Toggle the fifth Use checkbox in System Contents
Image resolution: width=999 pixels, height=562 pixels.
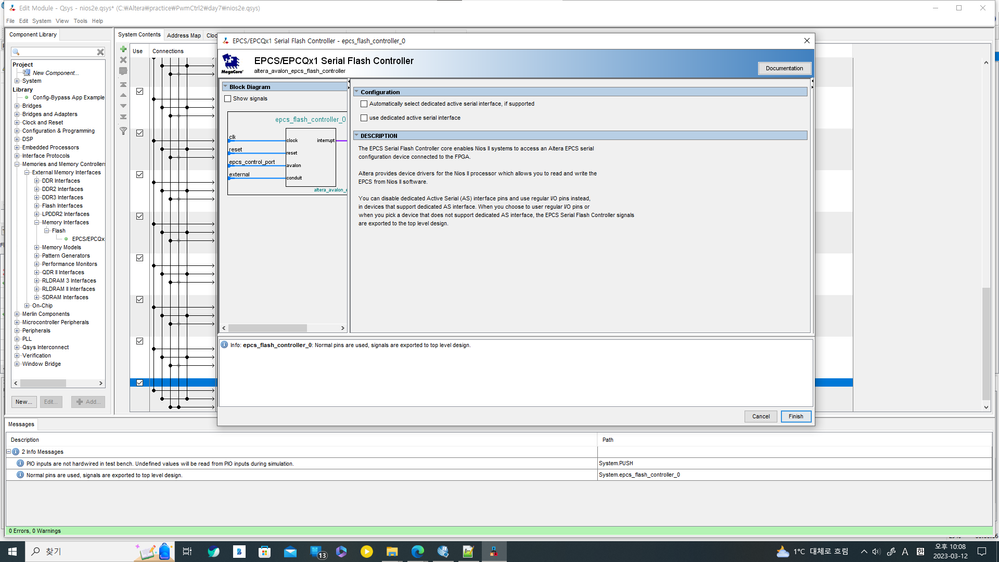pyautogui.click(x=140, y=258)
